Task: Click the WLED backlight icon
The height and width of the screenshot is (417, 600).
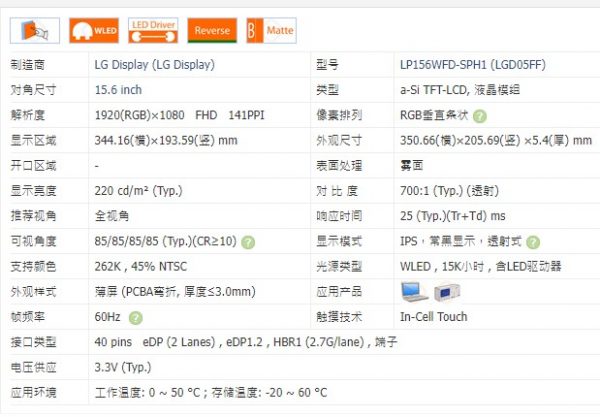Action: (x=94, y=31)
